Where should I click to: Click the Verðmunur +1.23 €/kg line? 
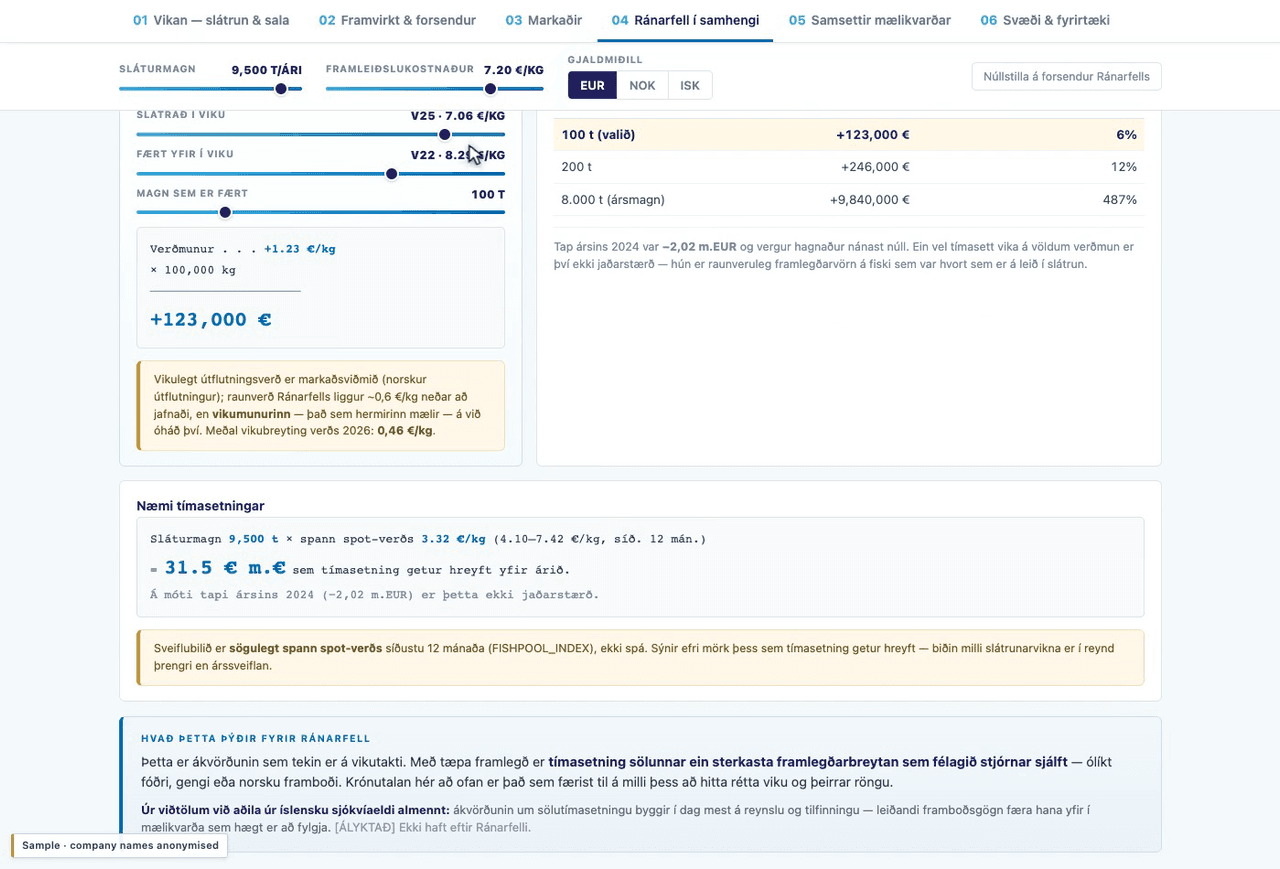click(x=243, y=249)
